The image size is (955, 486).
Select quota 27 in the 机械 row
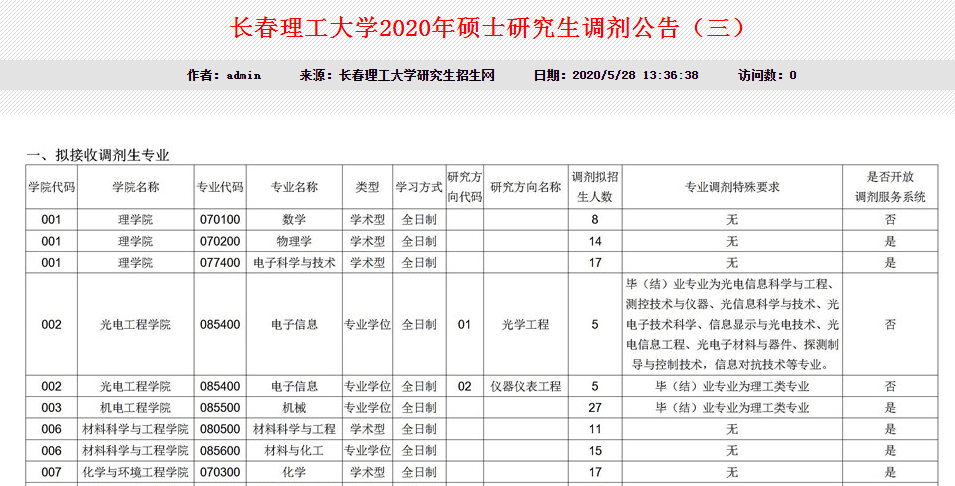(x=595, y=407)
